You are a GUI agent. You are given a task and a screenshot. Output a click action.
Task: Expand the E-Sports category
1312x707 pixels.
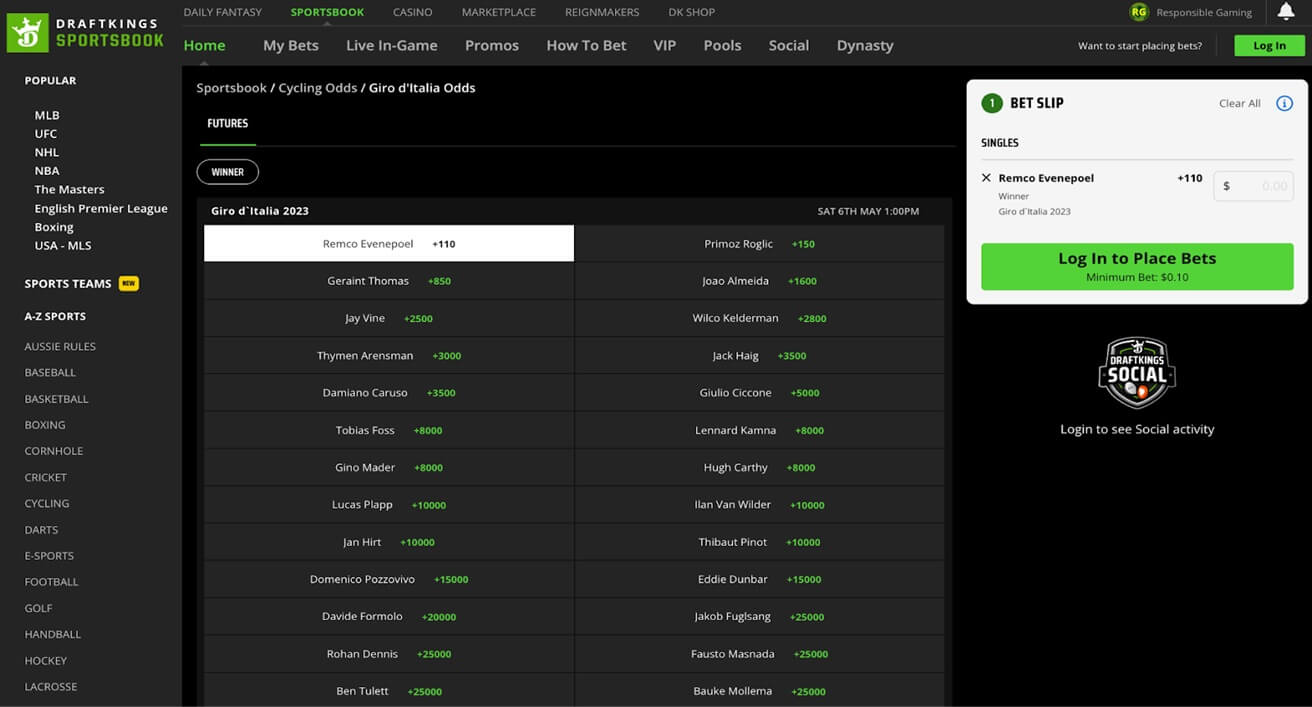(49, 555)
